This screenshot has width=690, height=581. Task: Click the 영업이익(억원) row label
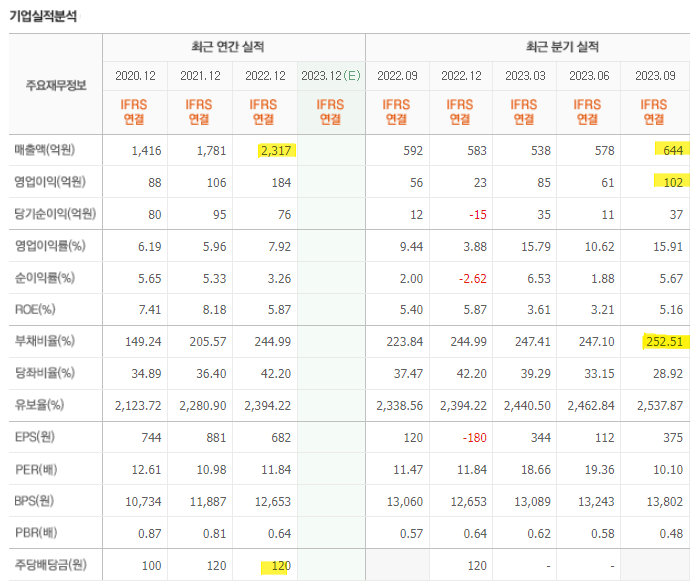pos(50,182)
